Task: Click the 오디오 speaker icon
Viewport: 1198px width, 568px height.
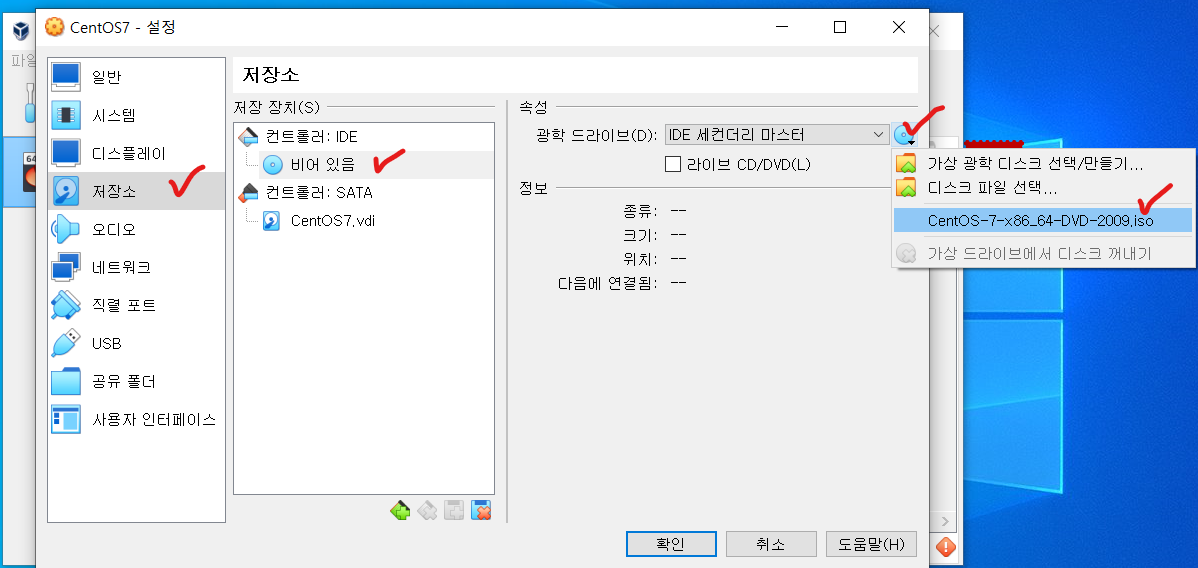Action: [x=66, y=229]
